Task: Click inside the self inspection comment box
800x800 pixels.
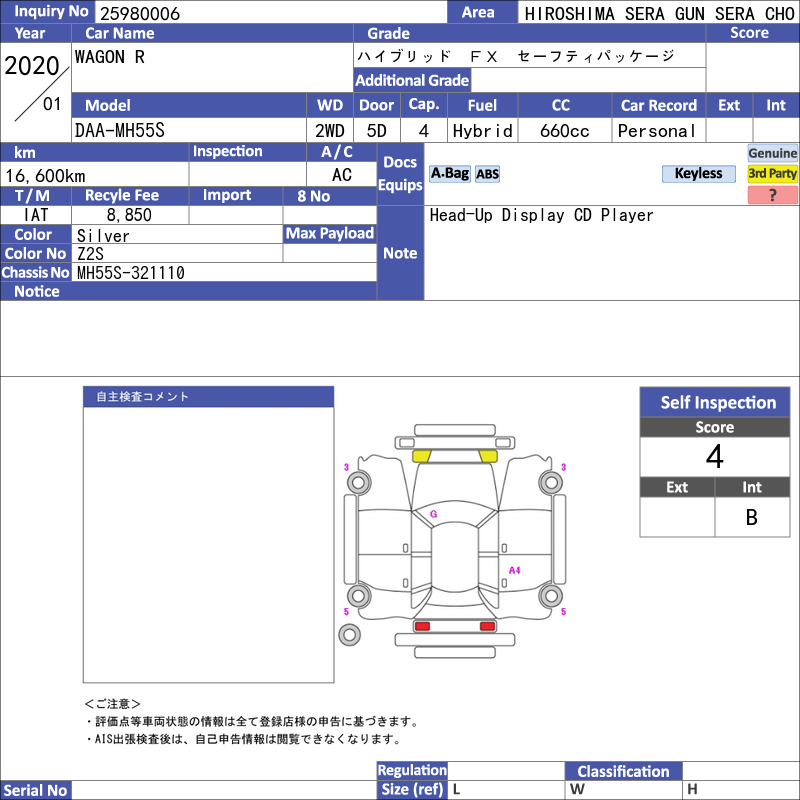Action: (209, 544)
